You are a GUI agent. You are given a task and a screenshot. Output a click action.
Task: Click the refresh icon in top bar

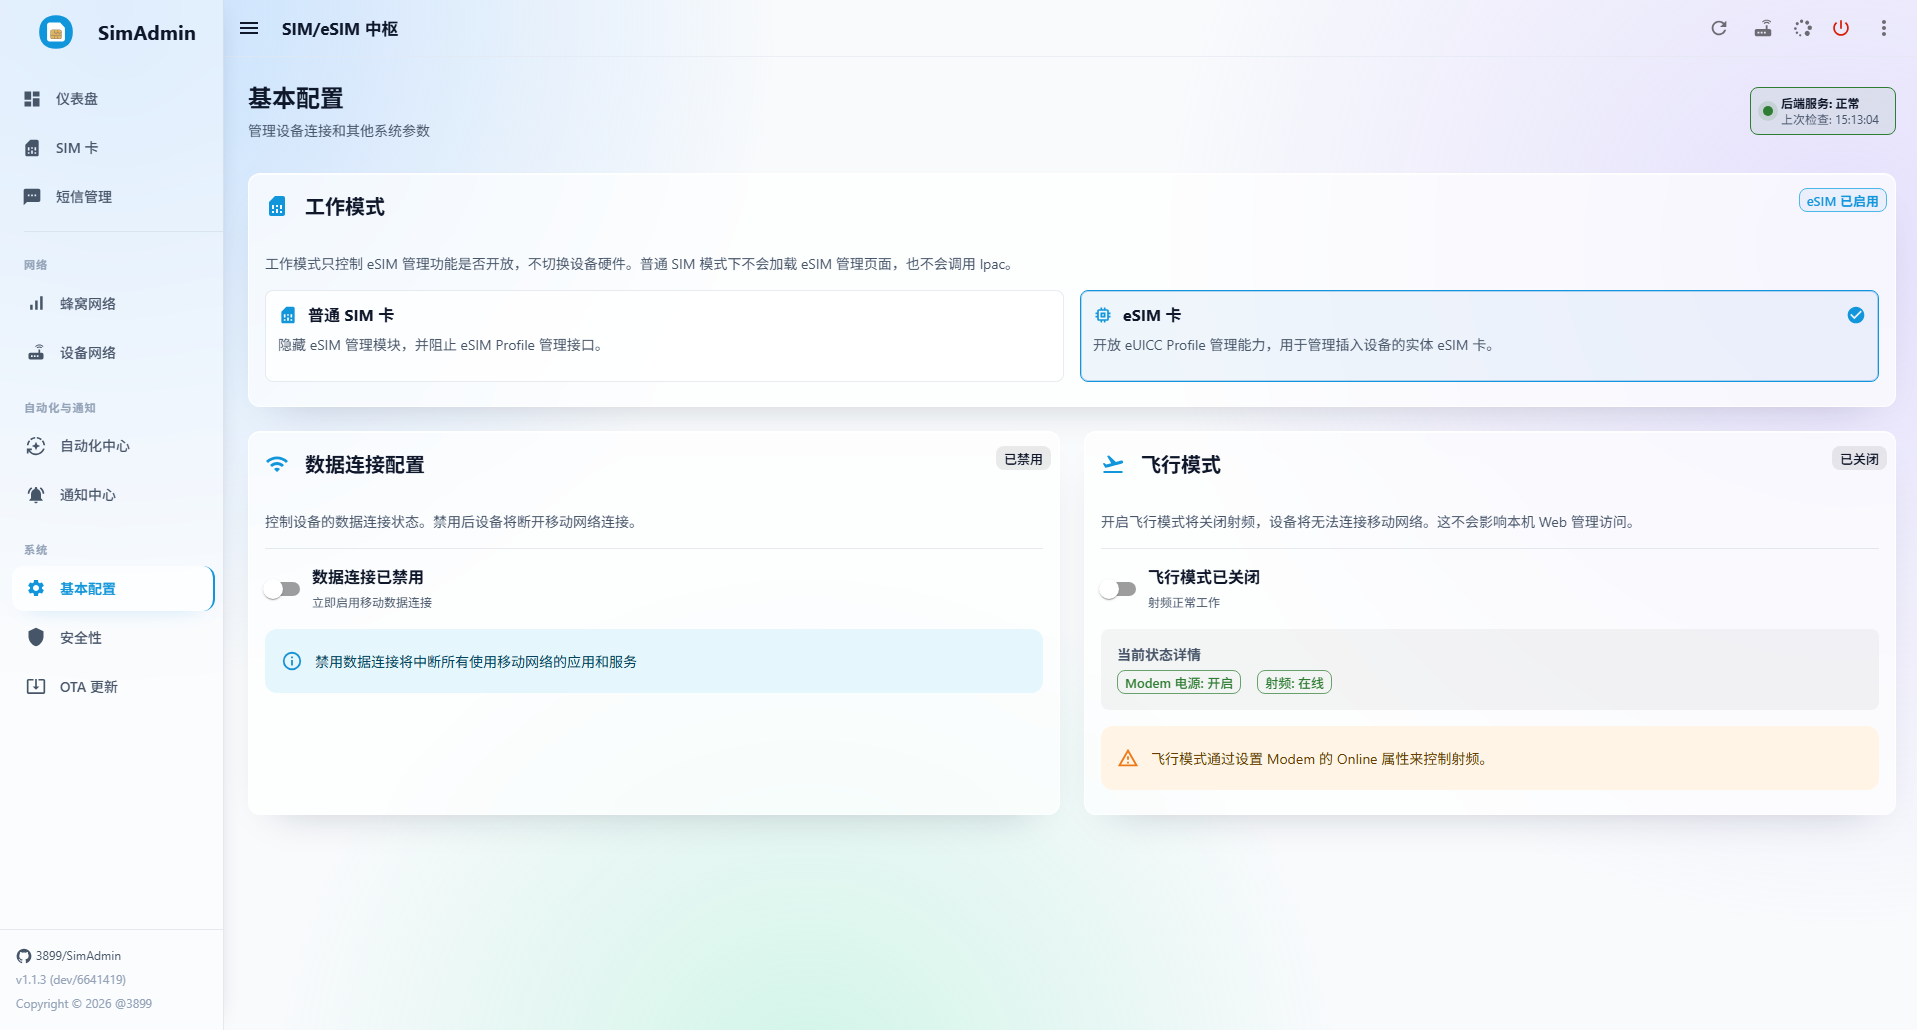coord(1719,28)
